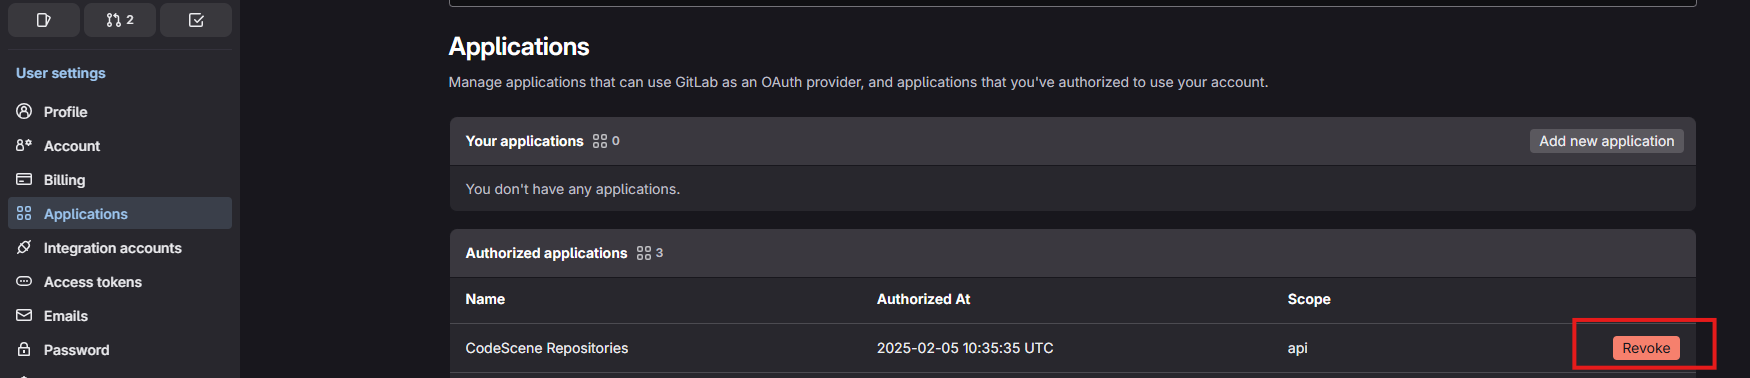Click the Password lock icon
The width and height of the screenshot is (1750, 378).
point(24,349)
